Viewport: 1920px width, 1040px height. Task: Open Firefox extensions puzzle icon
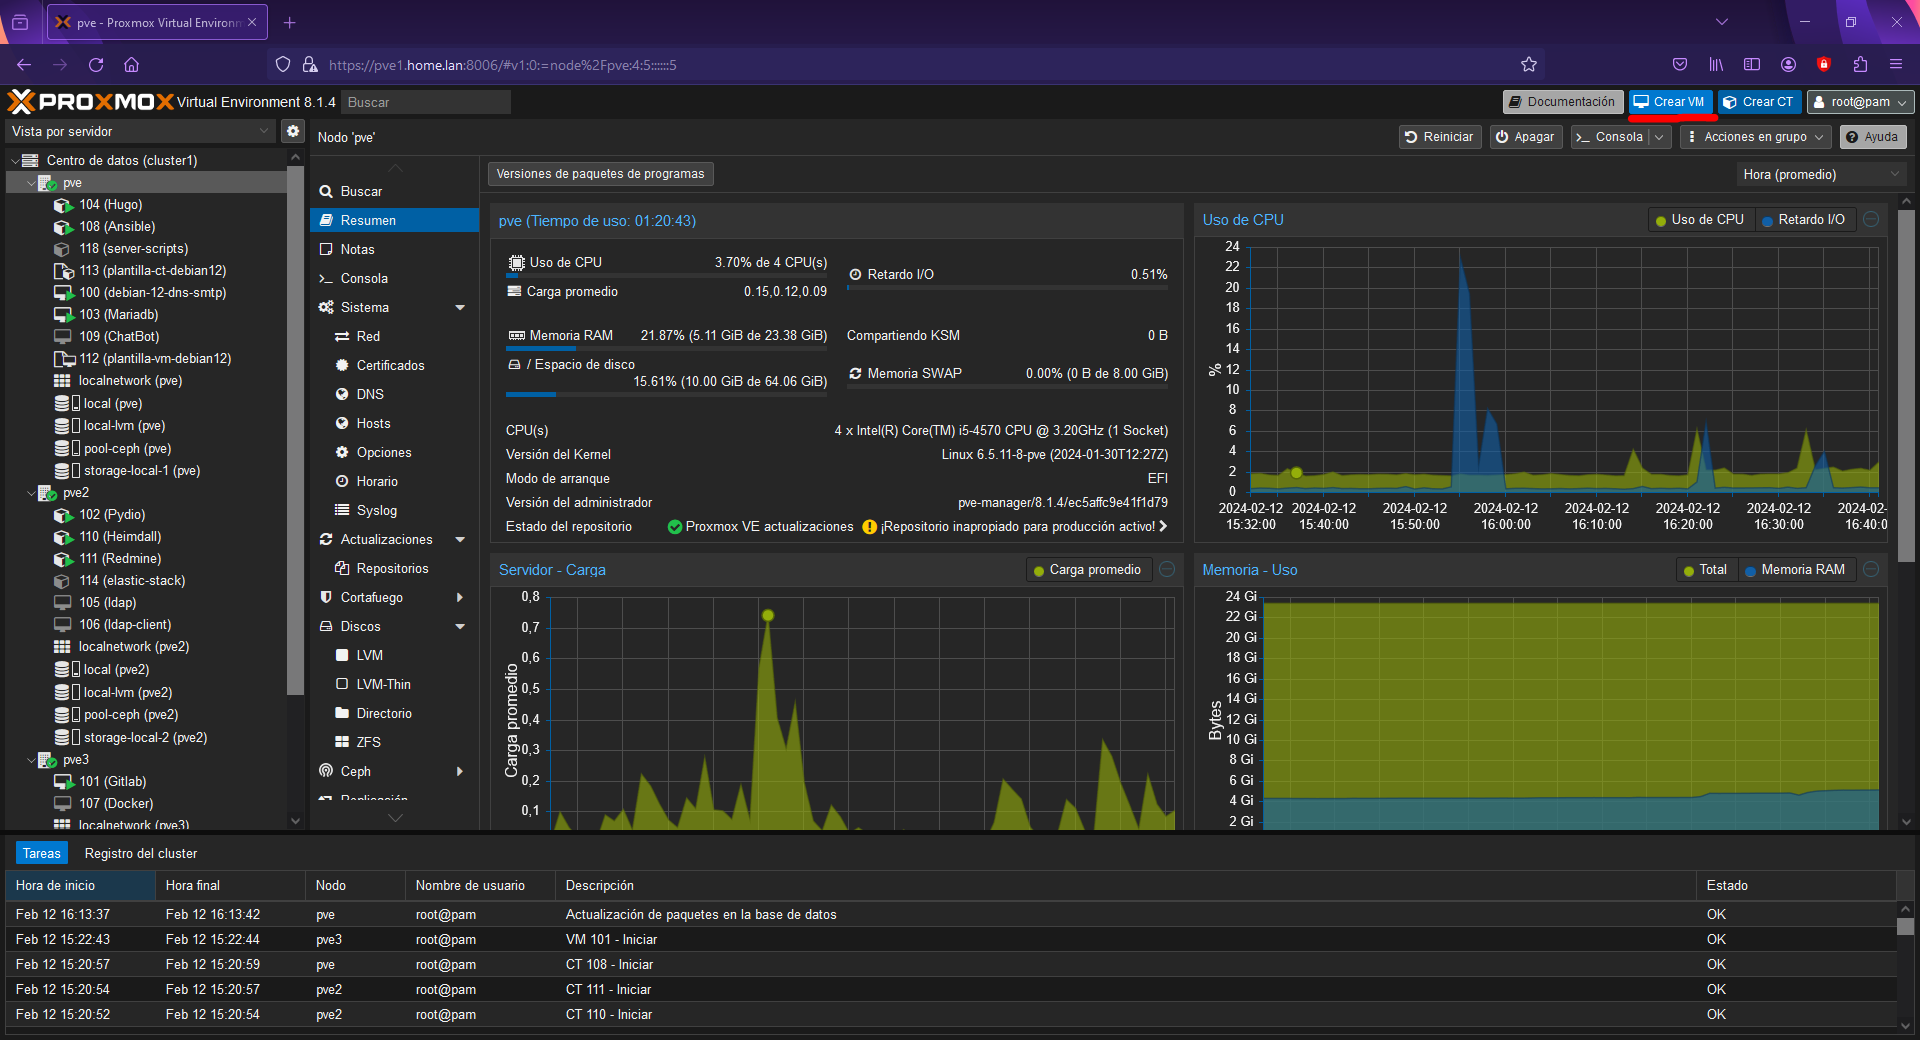pyautogui.click(x=1860, y=65)
